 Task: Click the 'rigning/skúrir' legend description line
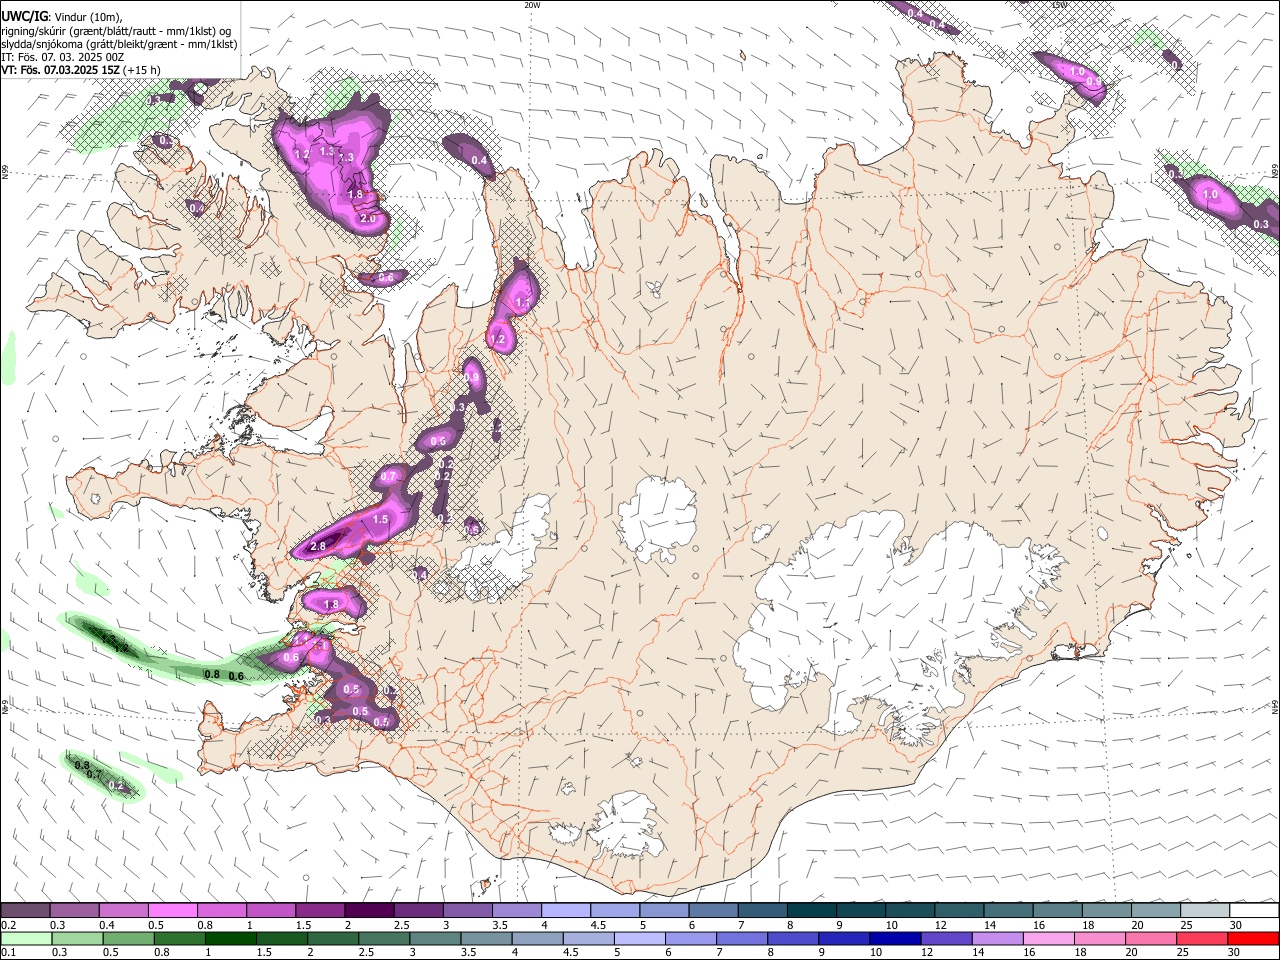click(116, 31)
